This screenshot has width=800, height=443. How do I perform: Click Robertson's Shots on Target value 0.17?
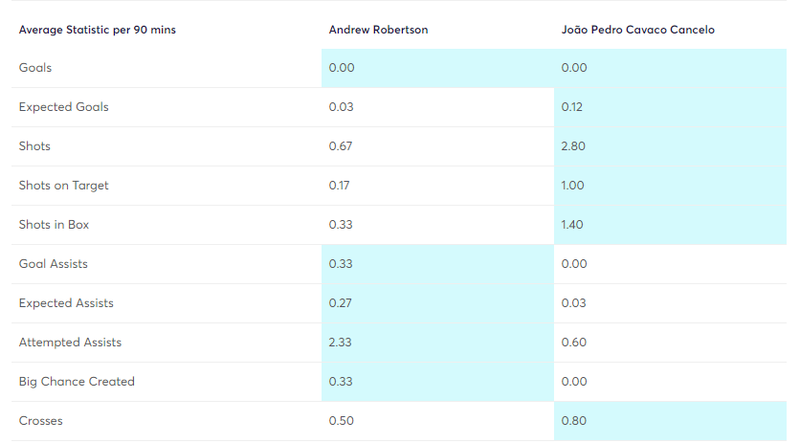pyautogui.click(x=339, y=185)
